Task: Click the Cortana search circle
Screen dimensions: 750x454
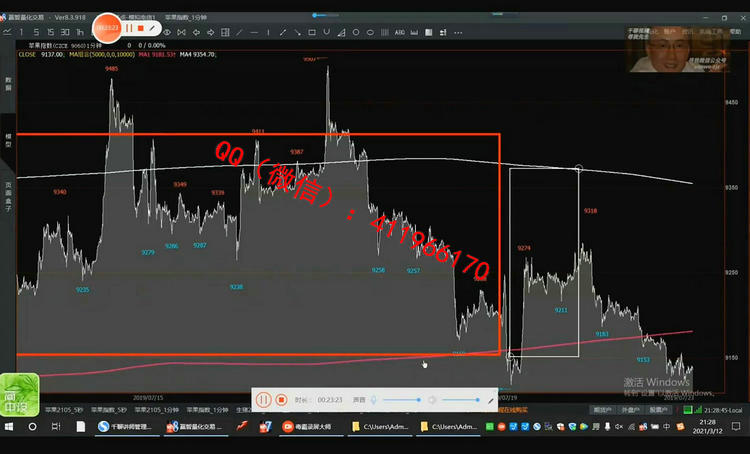Action: click(32, 426)
